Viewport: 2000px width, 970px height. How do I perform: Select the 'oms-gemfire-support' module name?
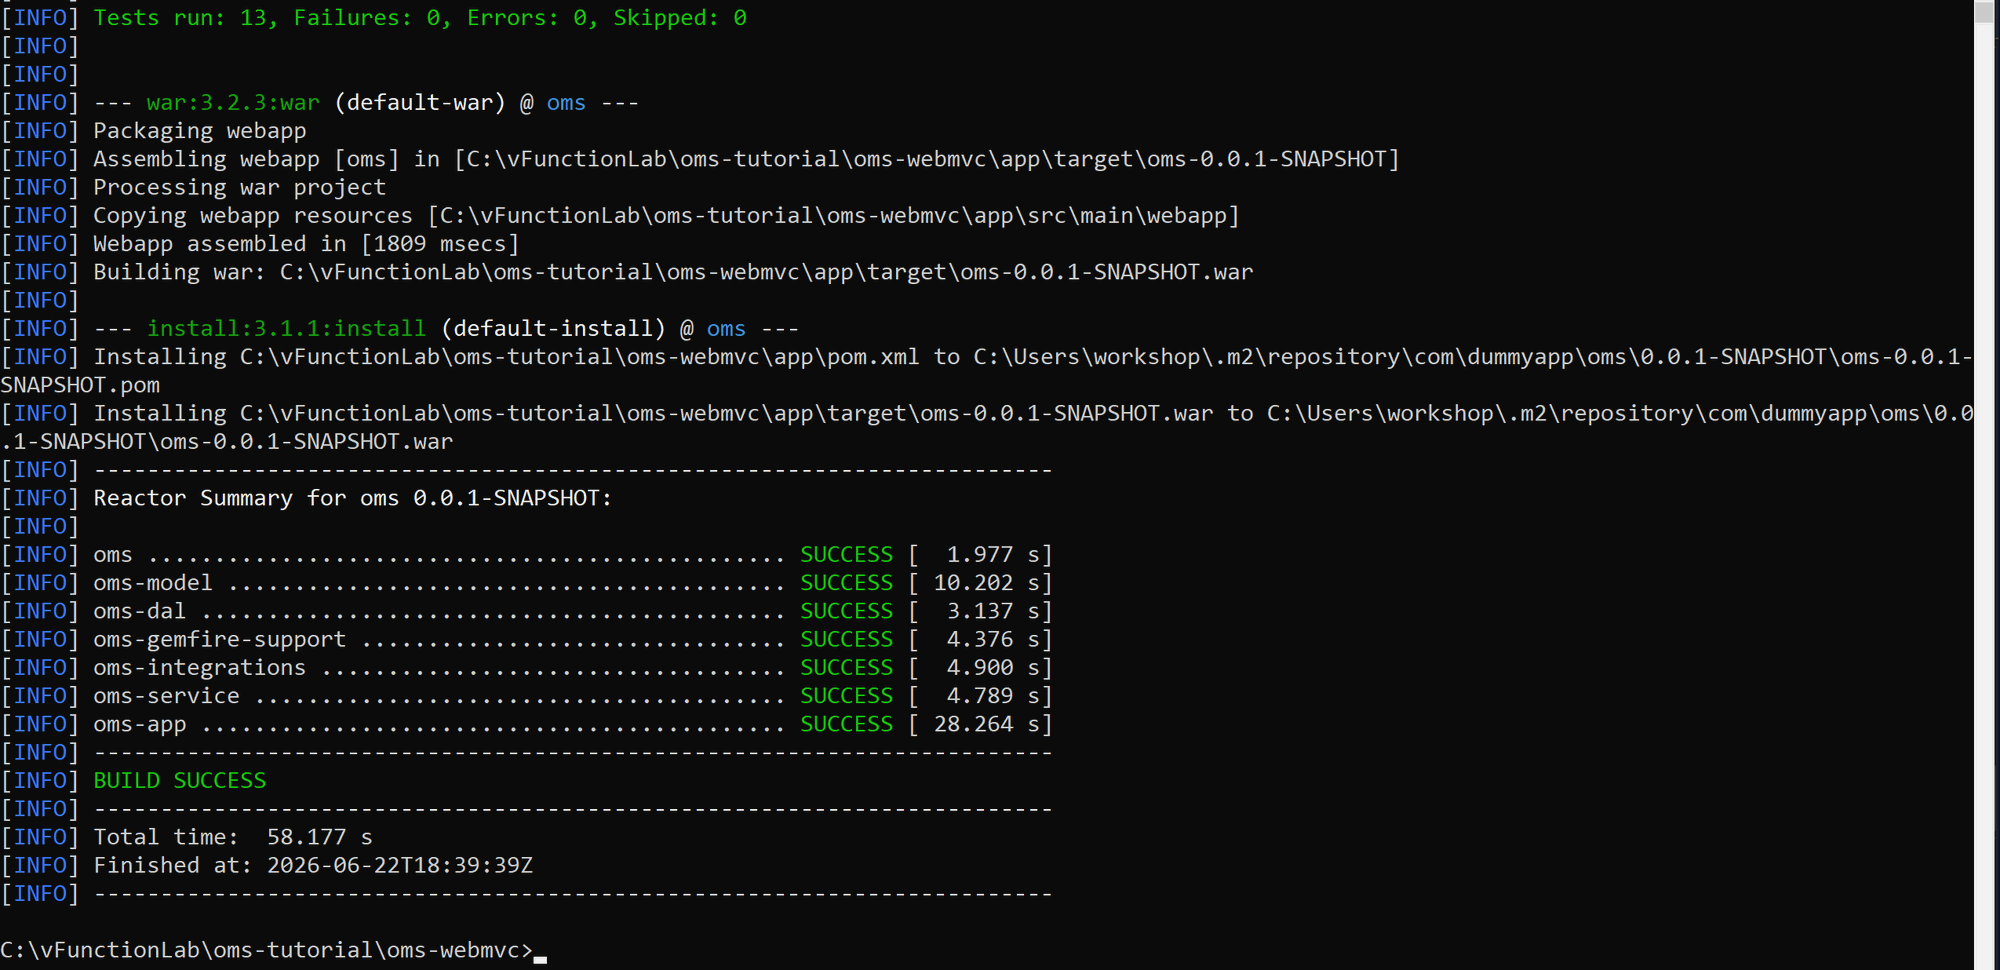coord(219,639)
